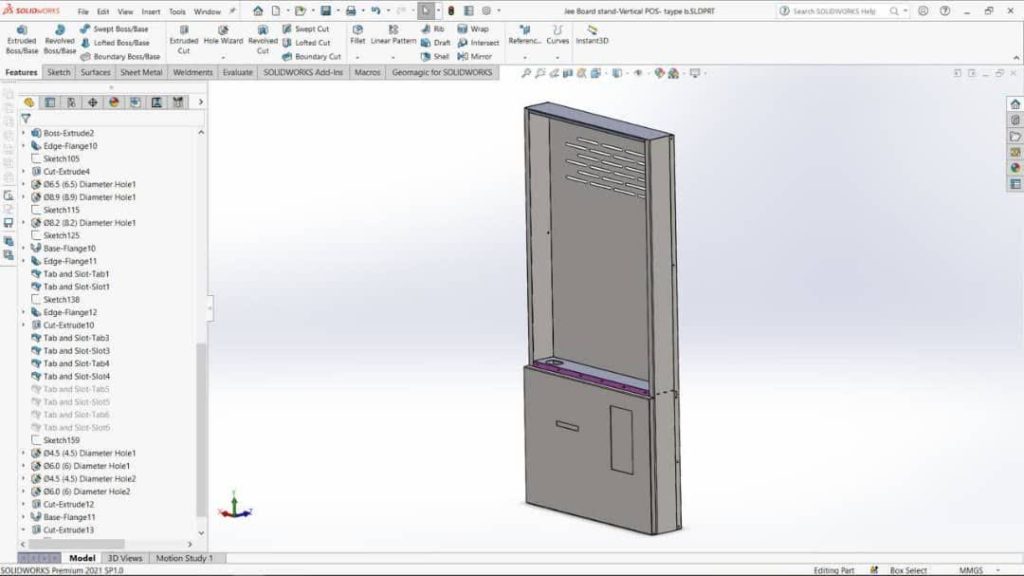The height and width of the screenshot is (576, 1024).
Task: Open the Window menu
Action: pos(207,12)
